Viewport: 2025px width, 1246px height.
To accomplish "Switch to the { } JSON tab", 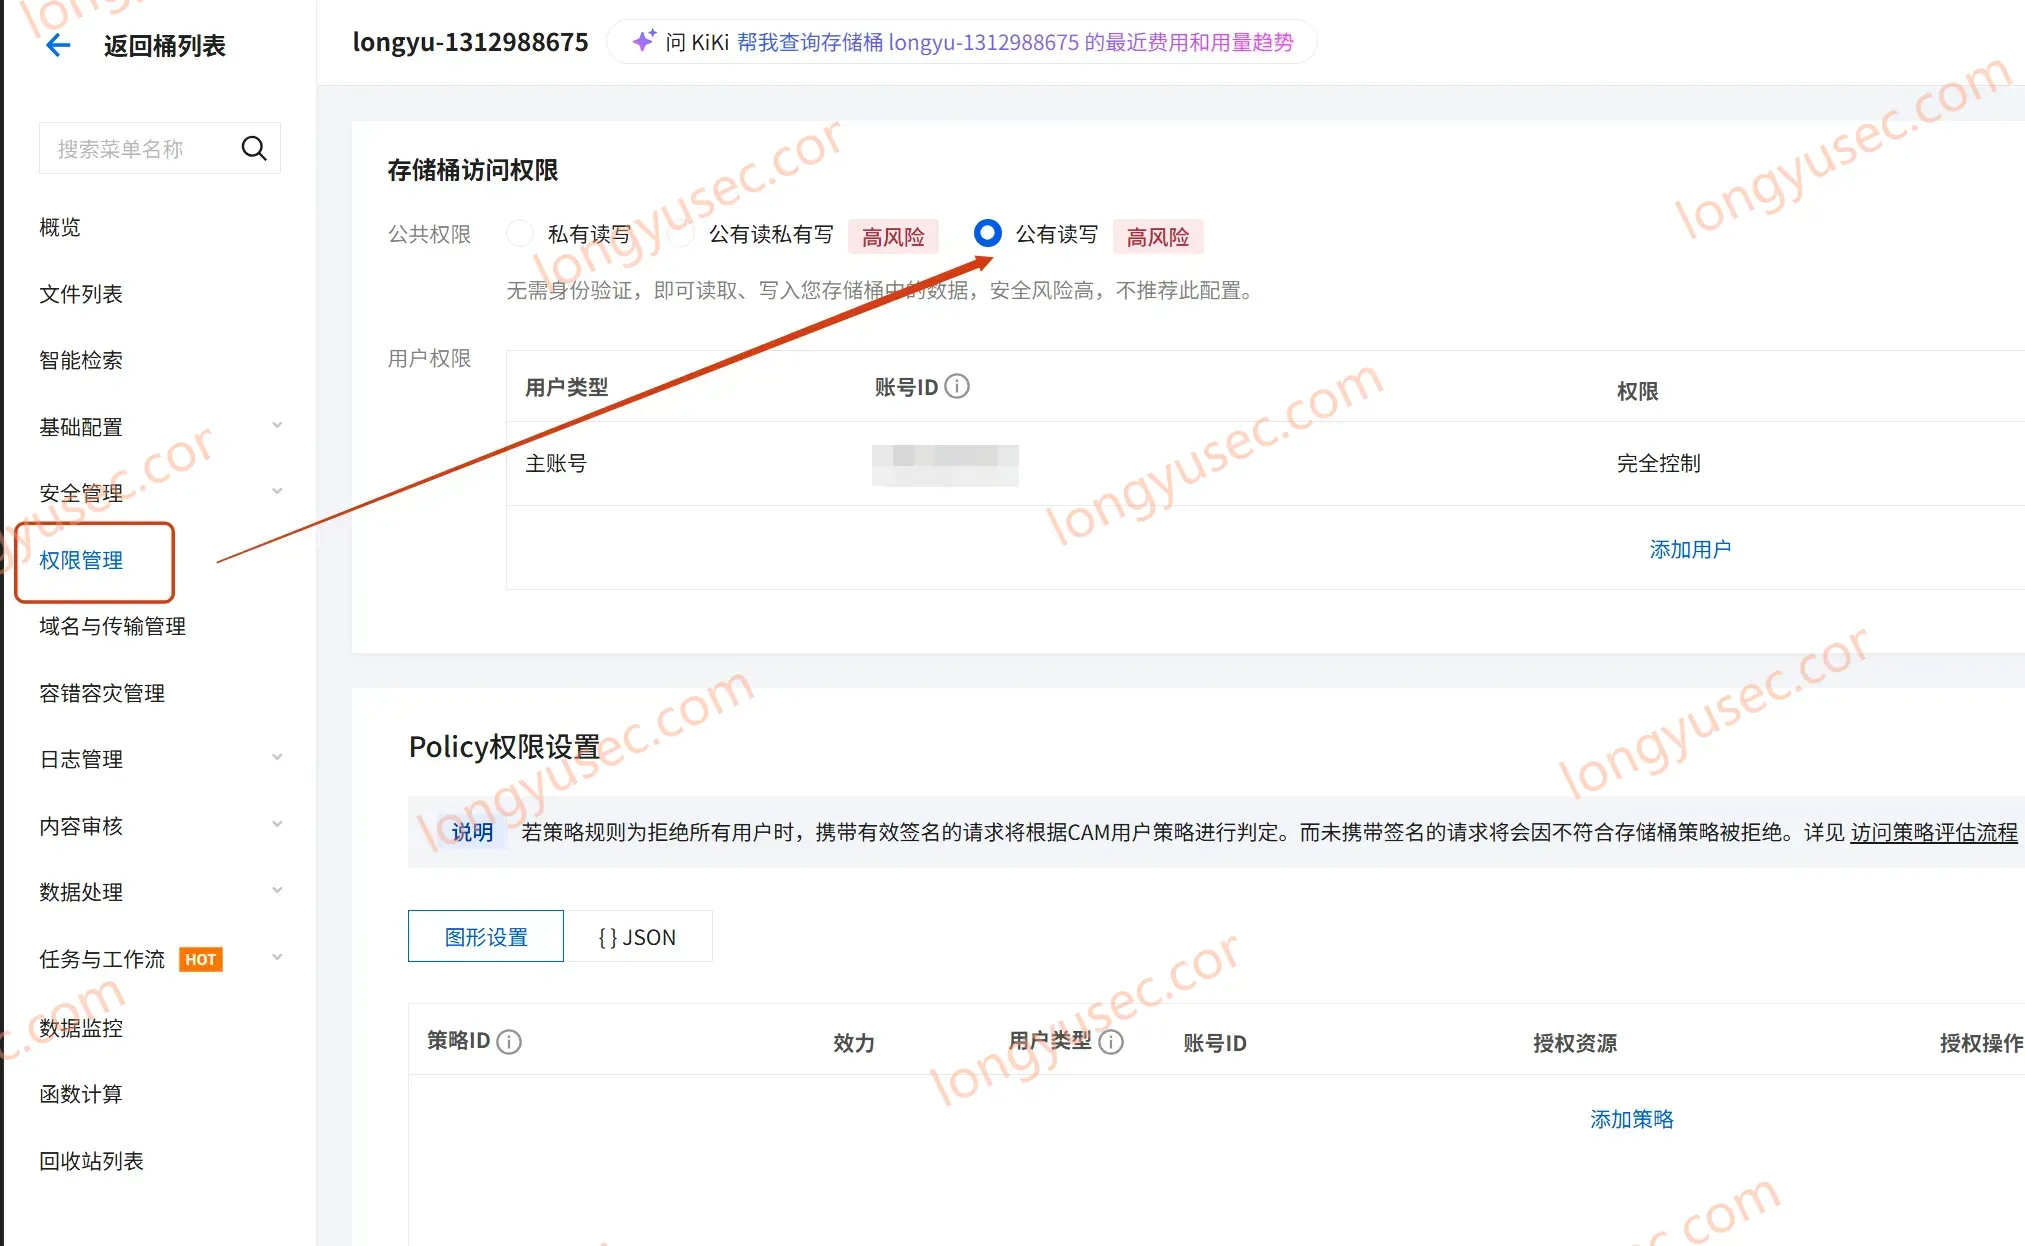I will (638, 936).
